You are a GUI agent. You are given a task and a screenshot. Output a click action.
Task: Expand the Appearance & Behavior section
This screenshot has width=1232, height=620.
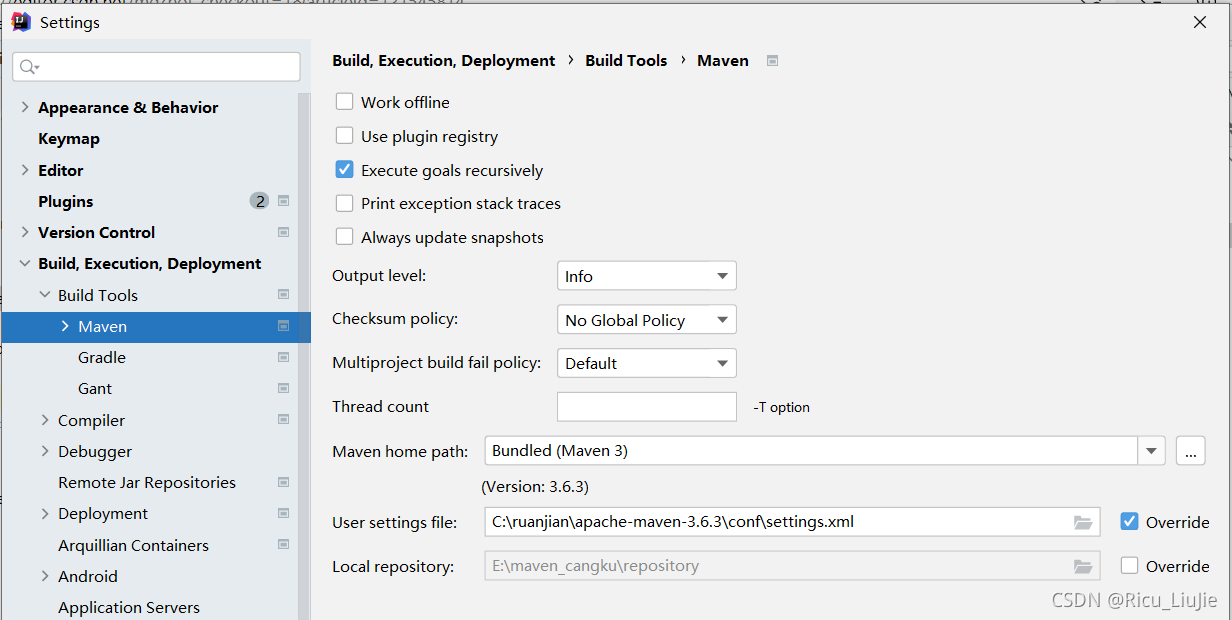point(25,107)
